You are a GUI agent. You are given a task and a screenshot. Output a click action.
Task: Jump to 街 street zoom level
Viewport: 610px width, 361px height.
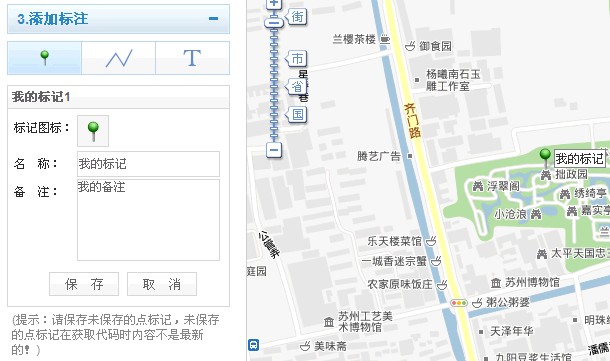point(296,17)
